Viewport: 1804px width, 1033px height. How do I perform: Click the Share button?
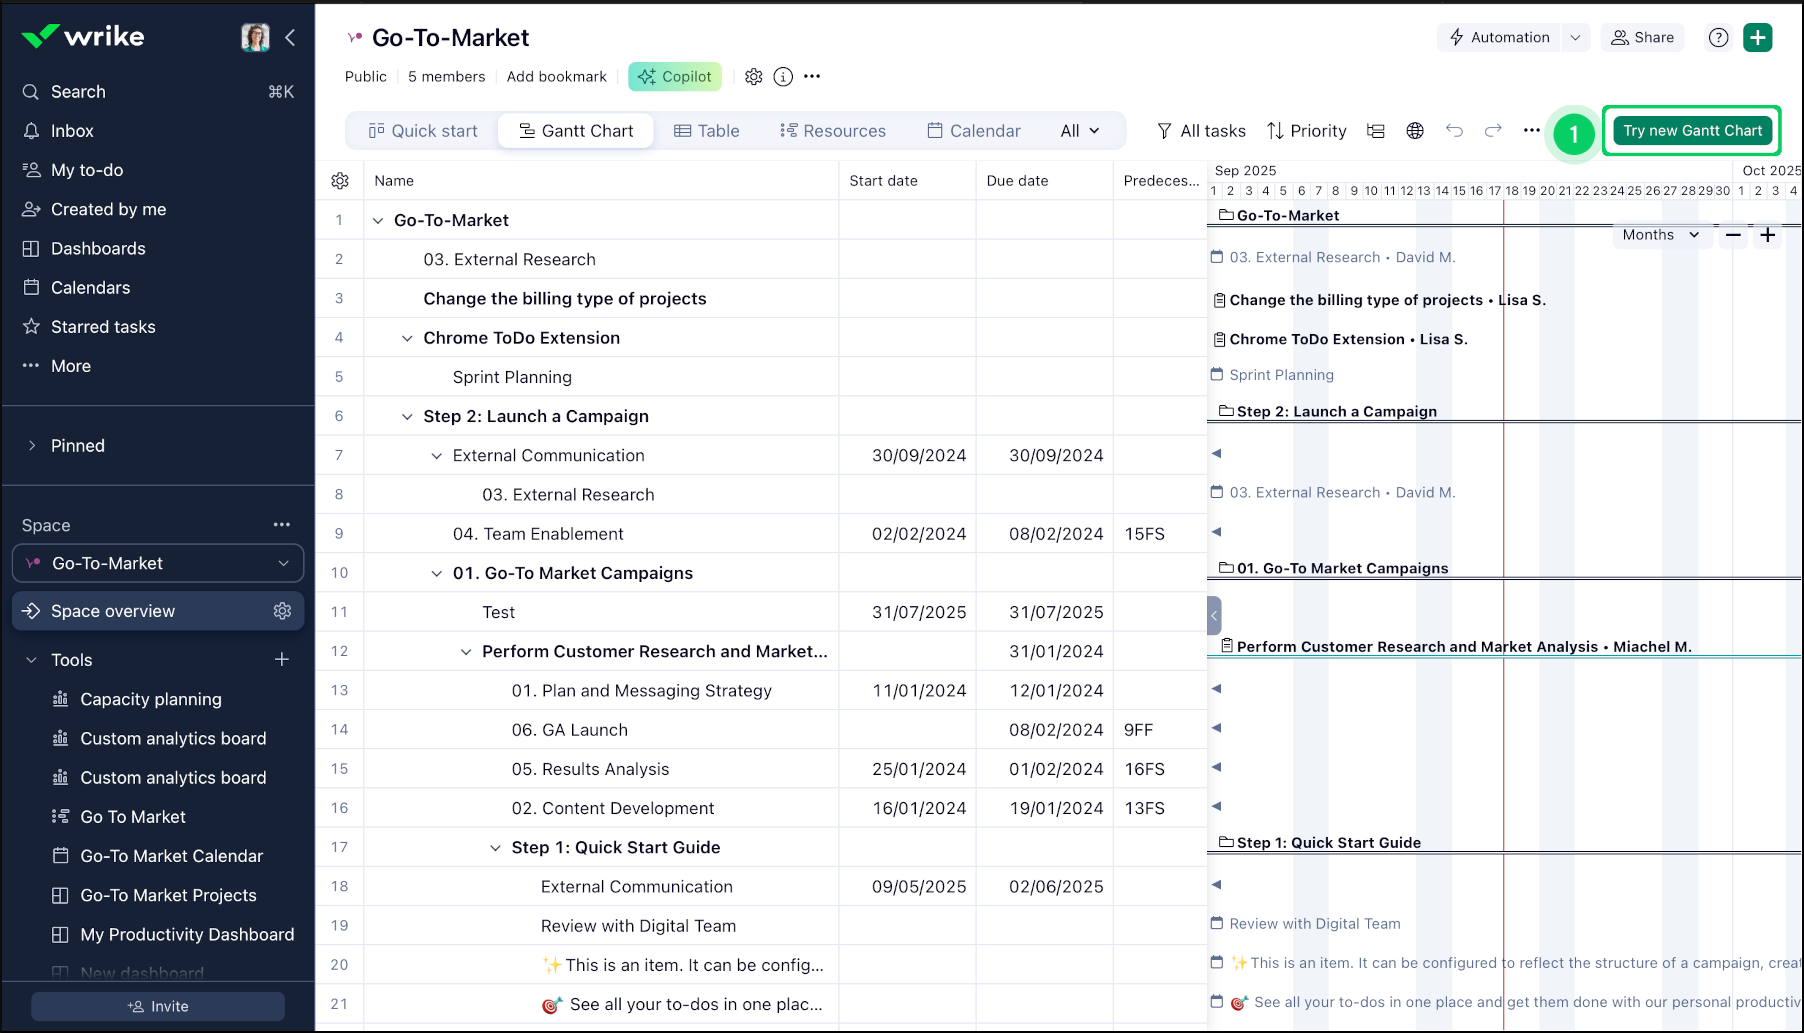pos(1642,38)
